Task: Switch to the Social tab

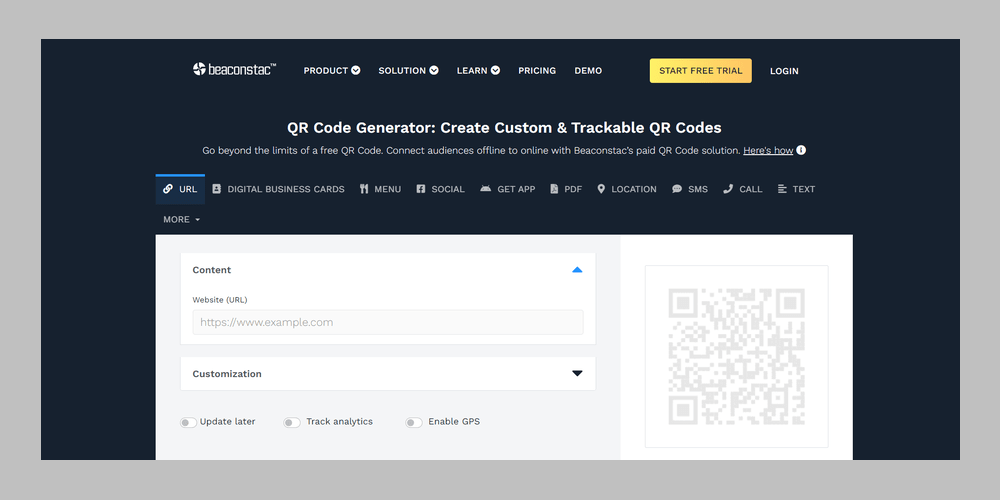Action: pos(440,189)
